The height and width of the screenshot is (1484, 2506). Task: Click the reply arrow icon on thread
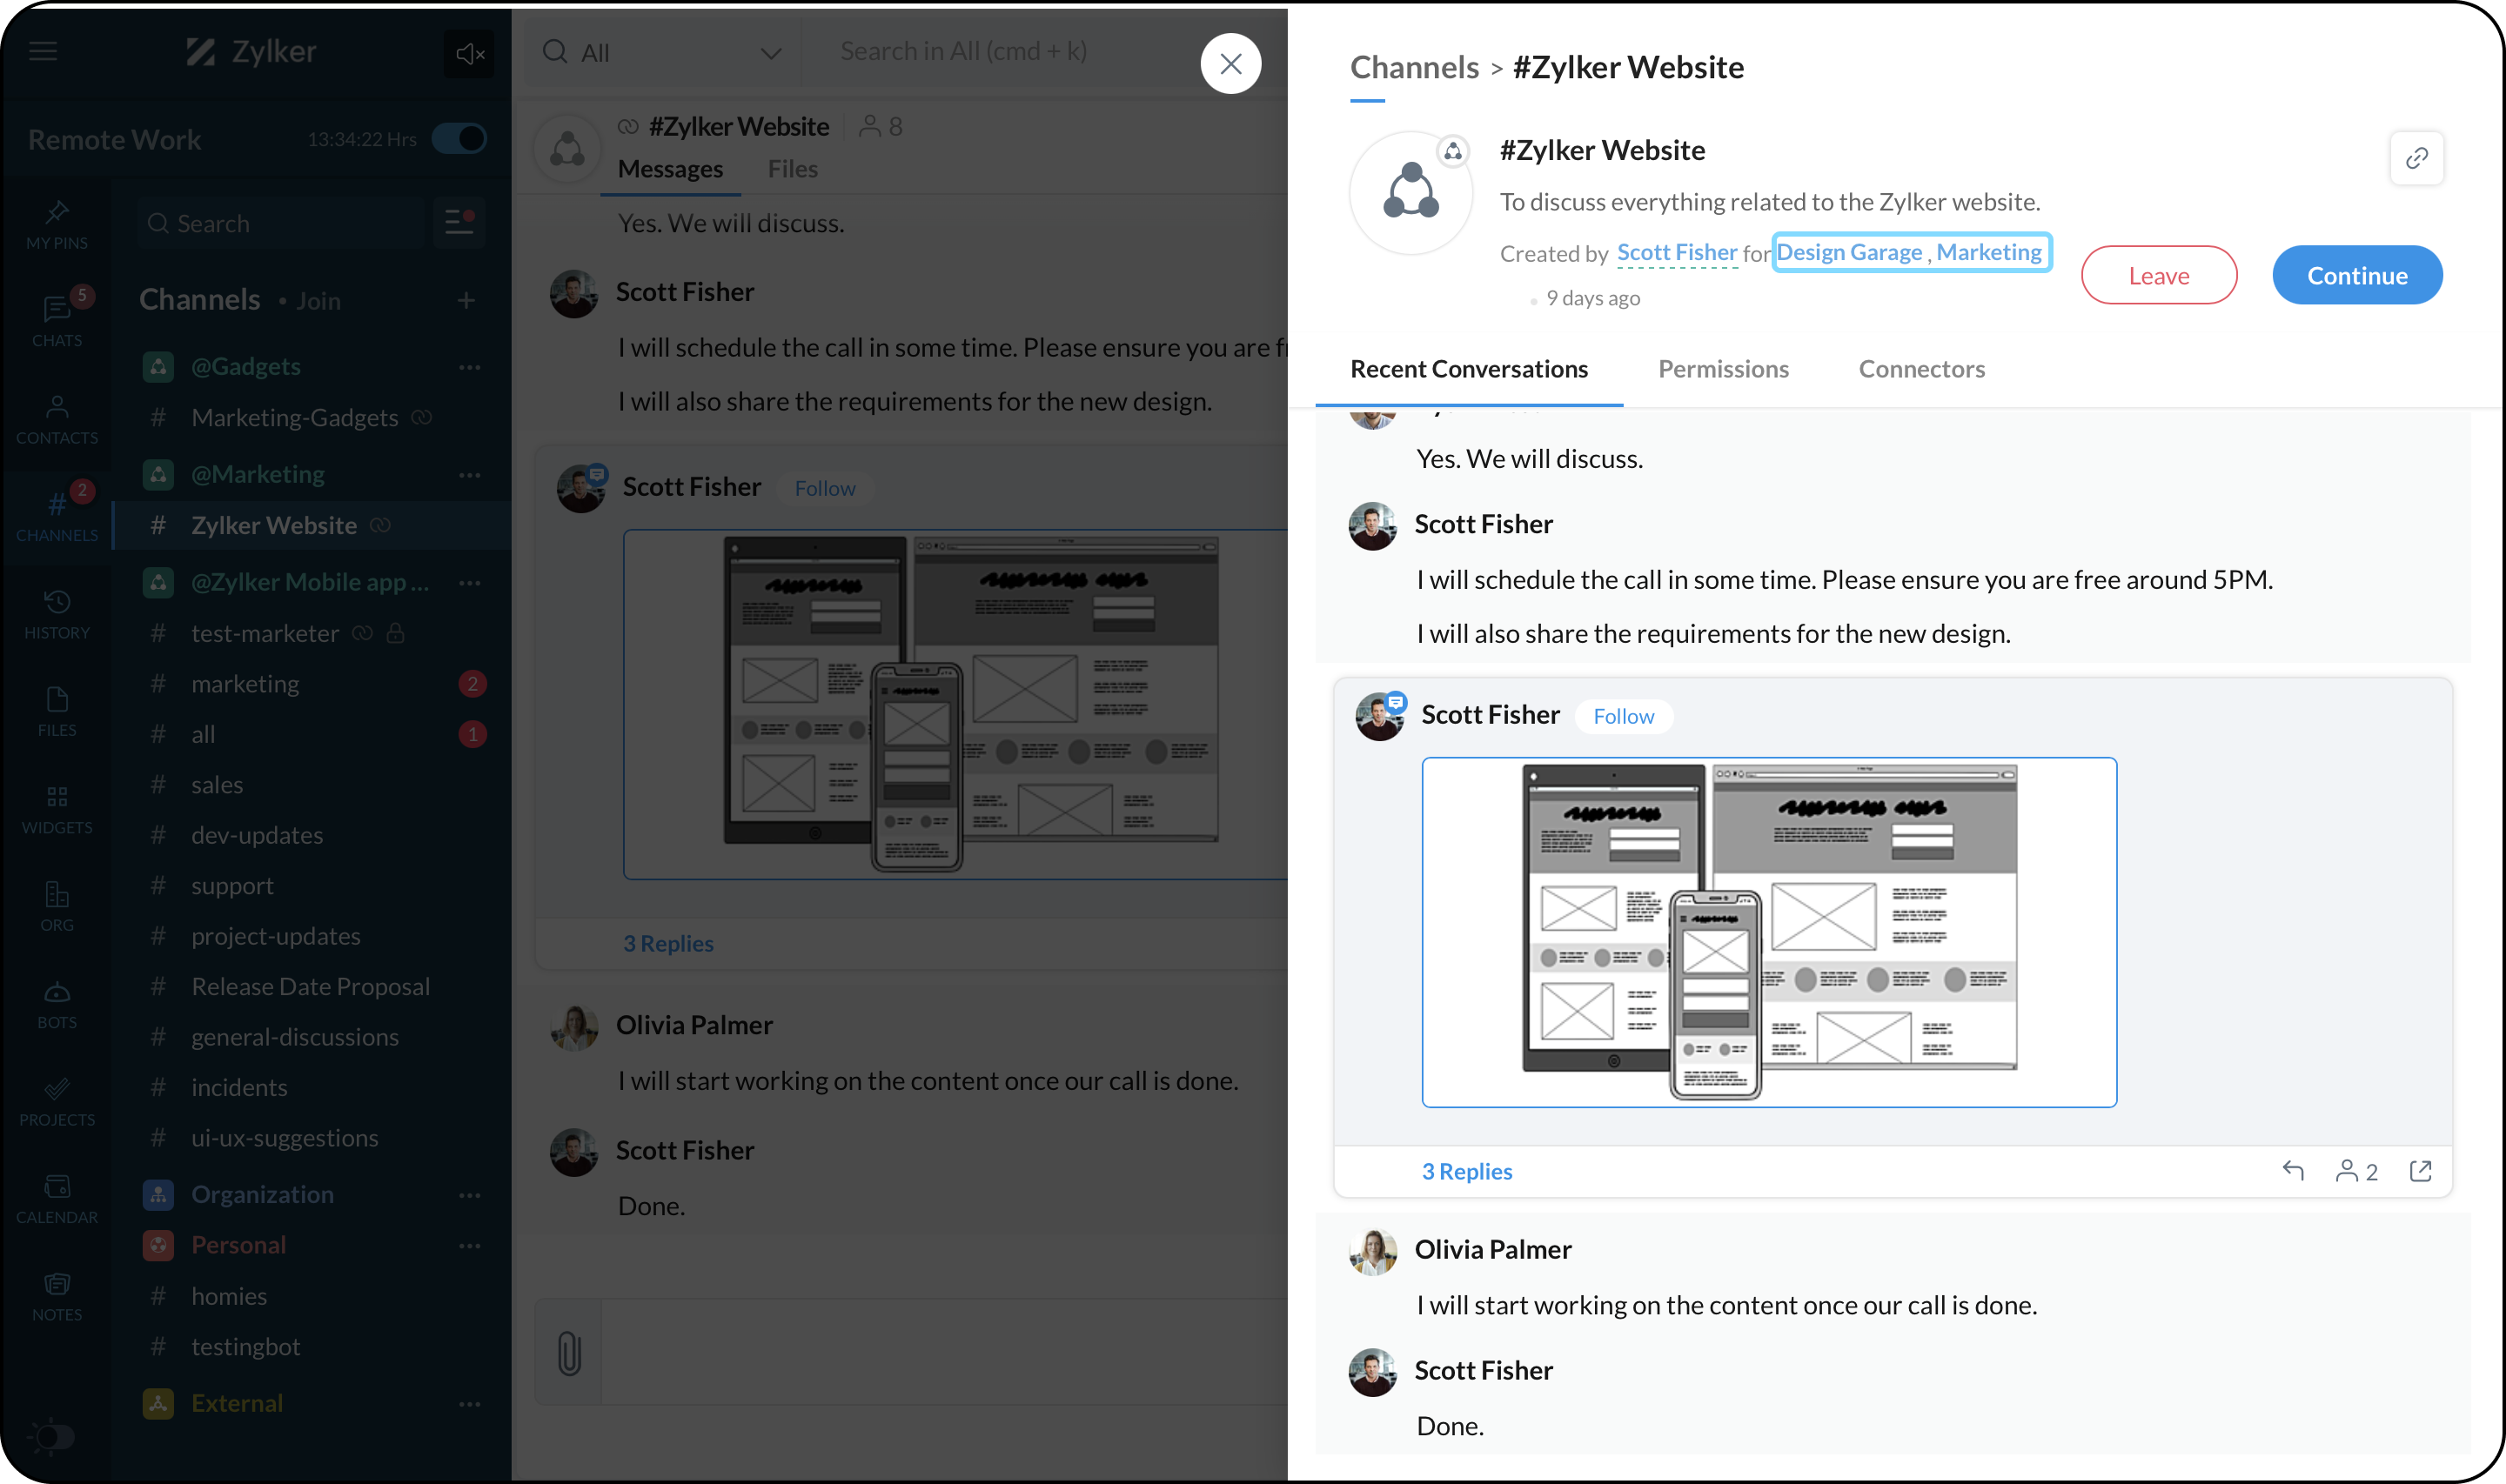(2293, 1170)
